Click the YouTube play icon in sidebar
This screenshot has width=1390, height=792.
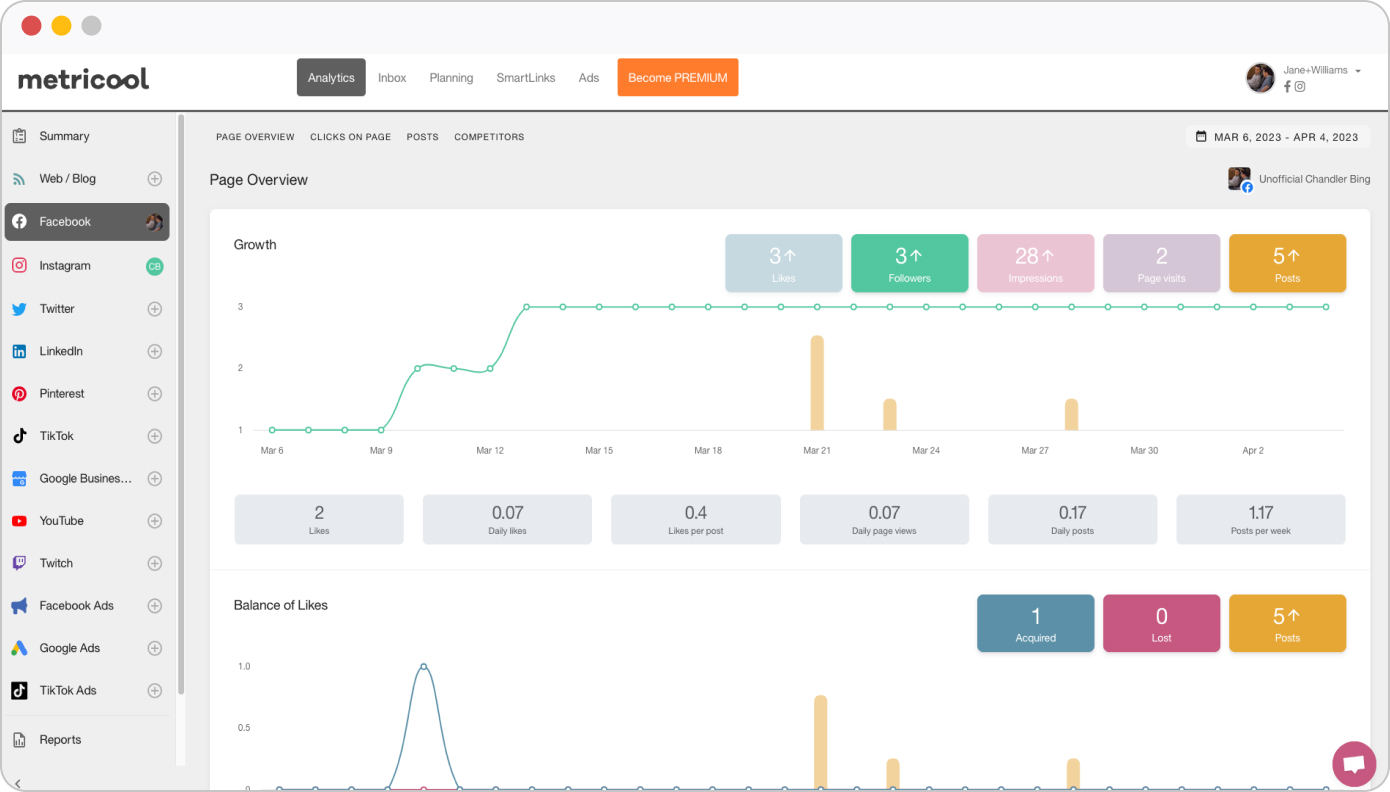point(19,521)
